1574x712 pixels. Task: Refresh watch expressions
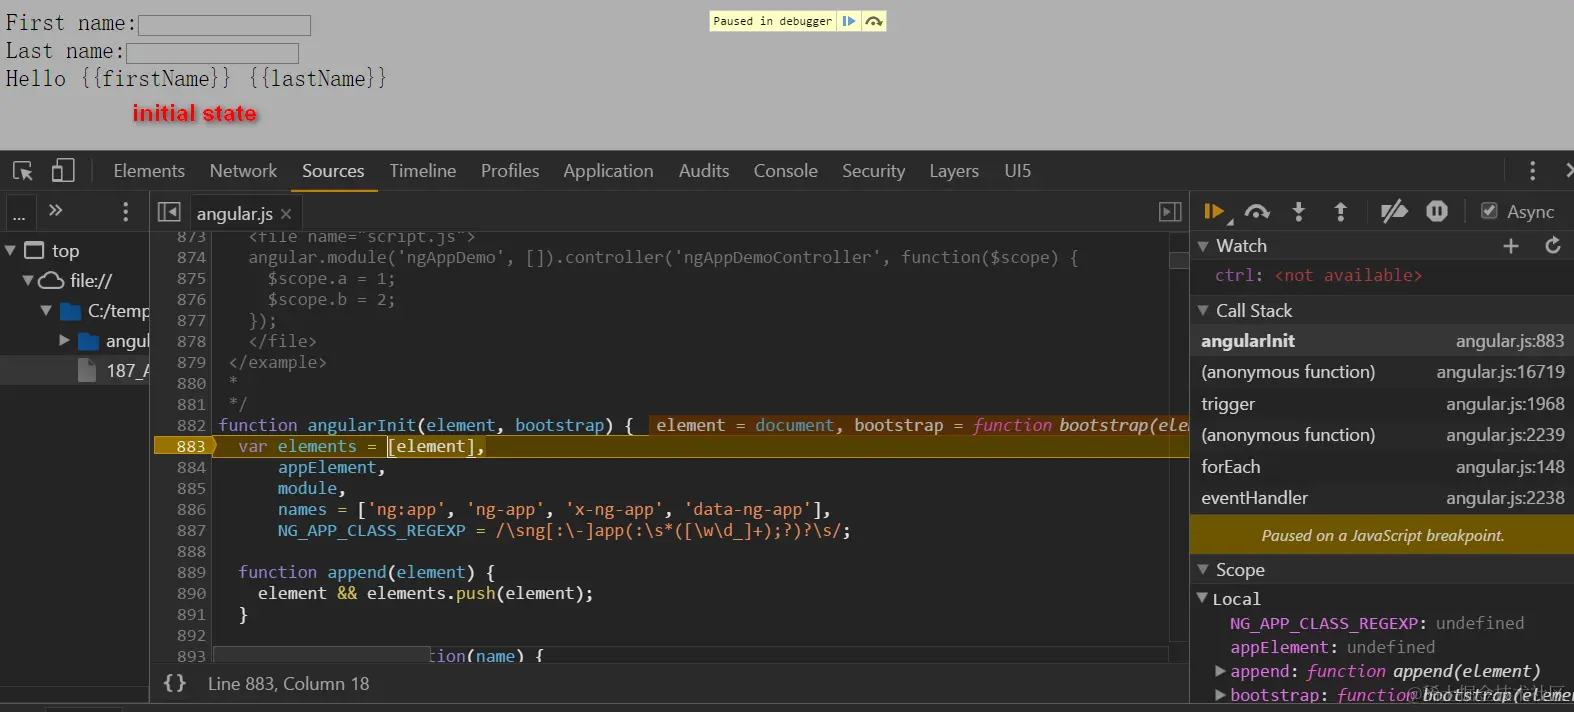click(x=1553, y=246)
